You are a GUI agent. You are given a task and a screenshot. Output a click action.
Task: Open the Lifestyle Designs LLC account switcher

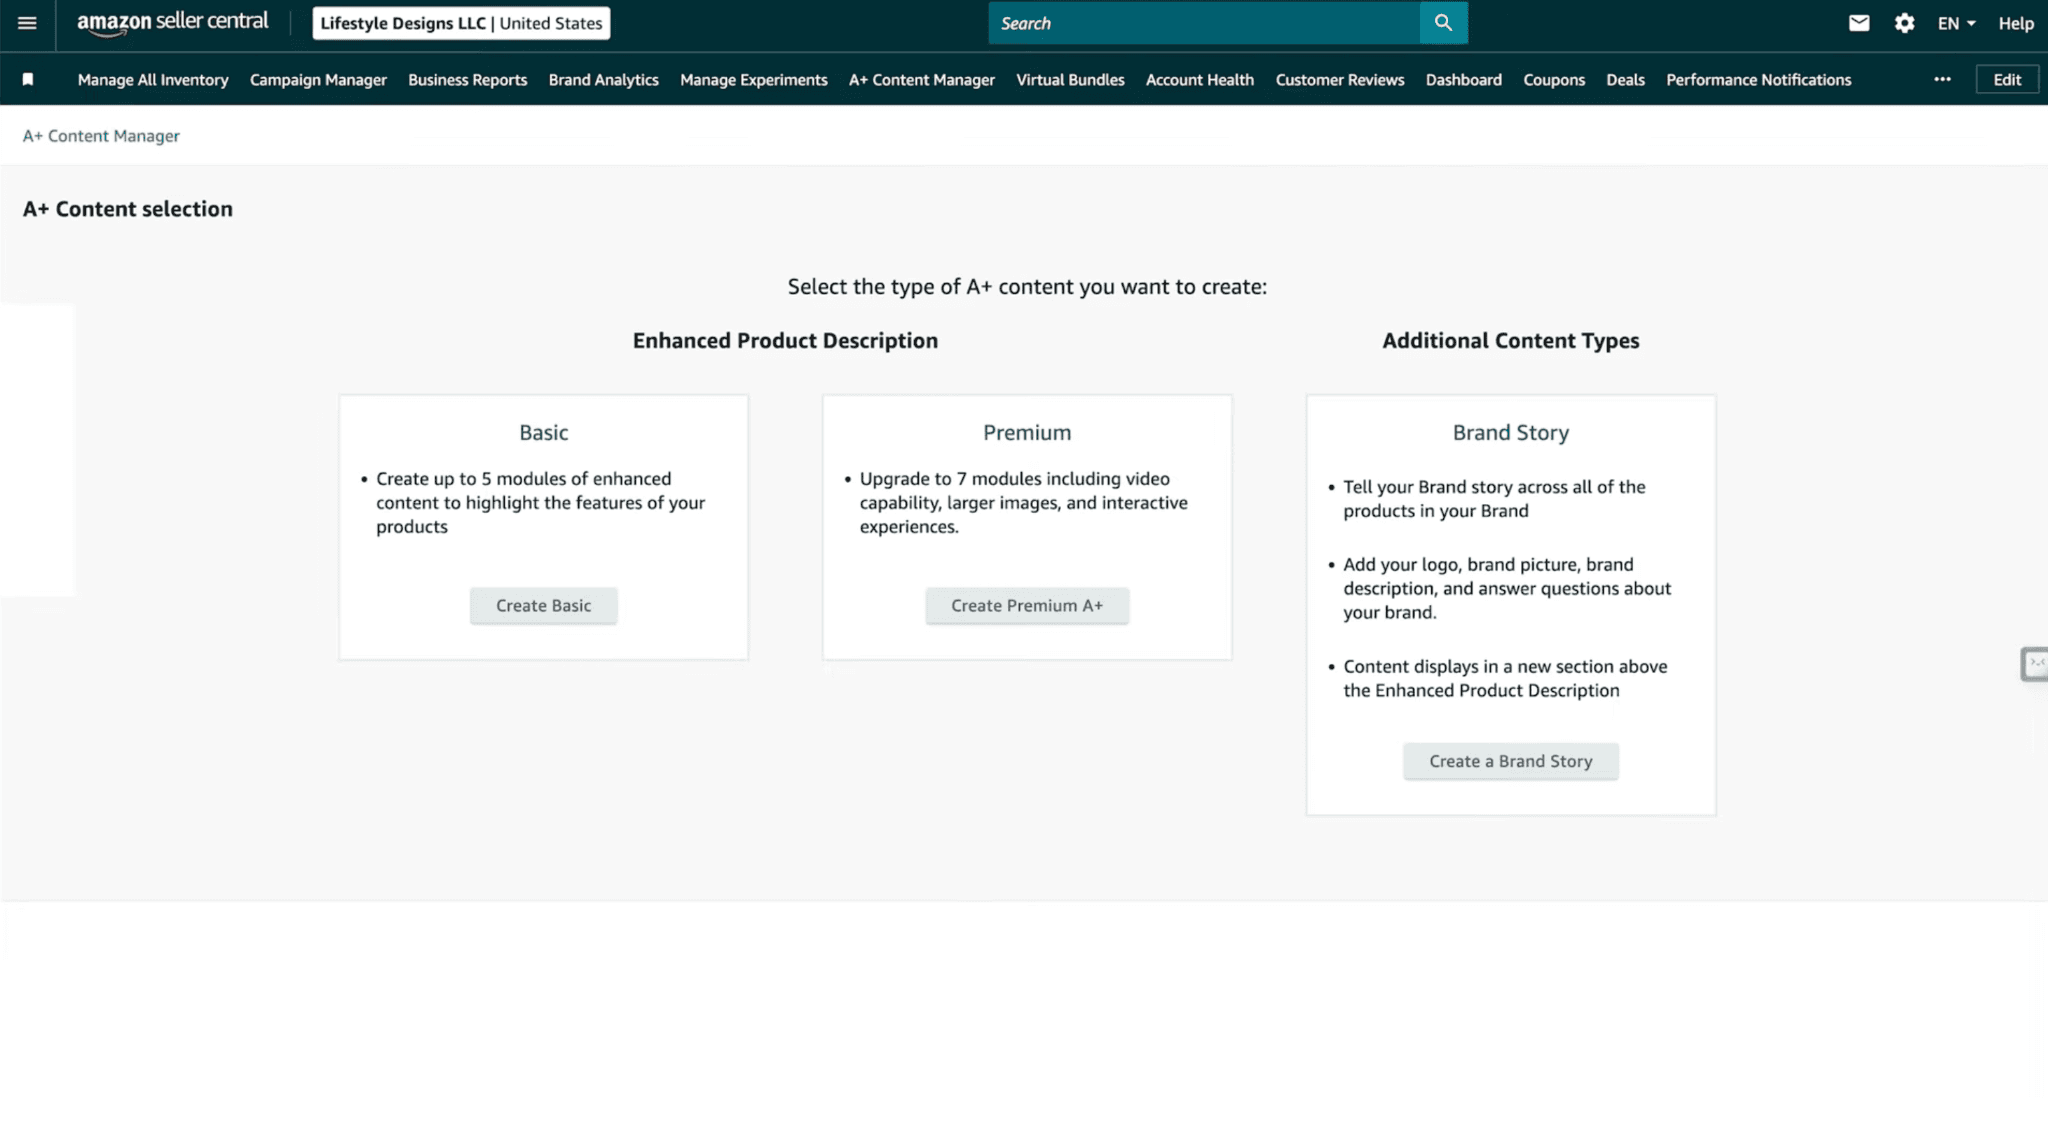(x=461, y=23)
